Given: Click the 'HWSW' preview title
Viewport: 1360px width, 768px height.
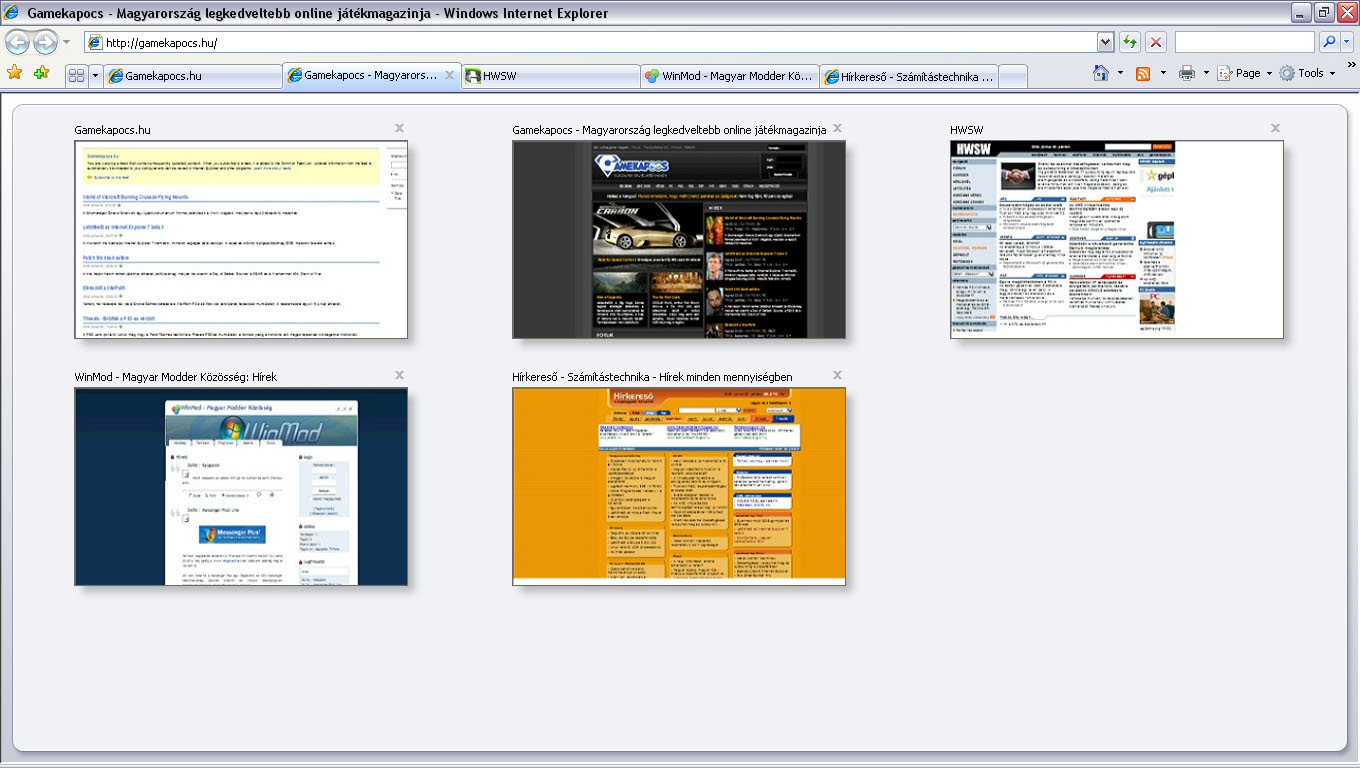Looking at the screenshot, I should pos(967,130).
